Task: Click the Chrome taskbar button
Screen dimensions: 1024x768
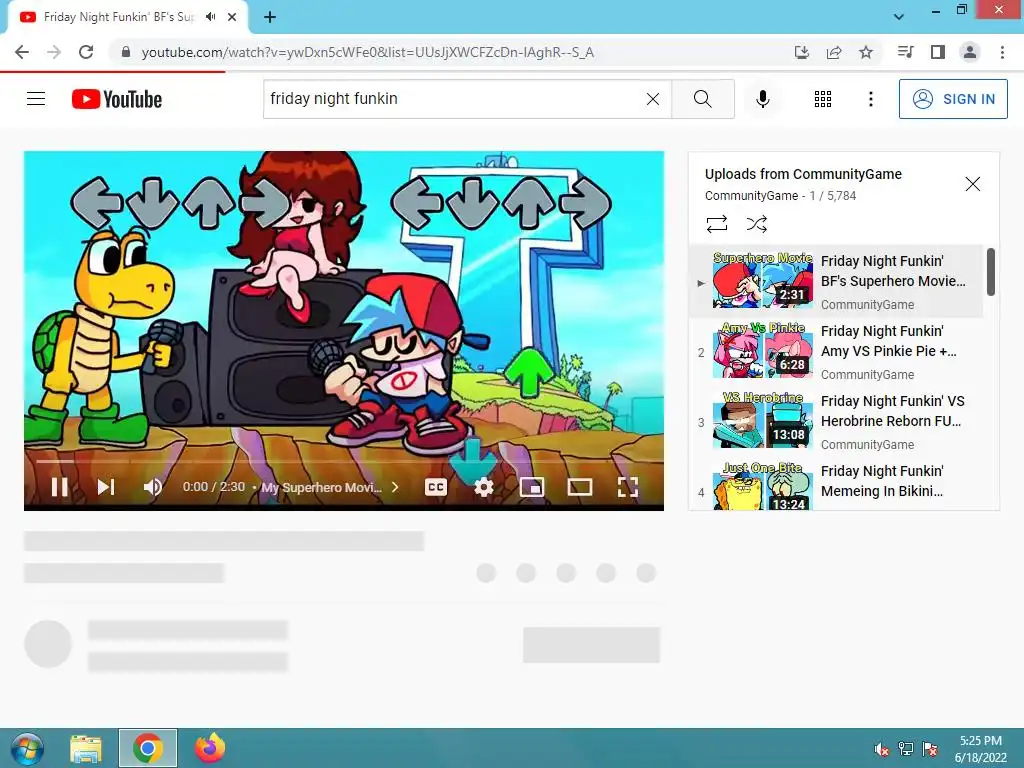Action: [148, 748]
